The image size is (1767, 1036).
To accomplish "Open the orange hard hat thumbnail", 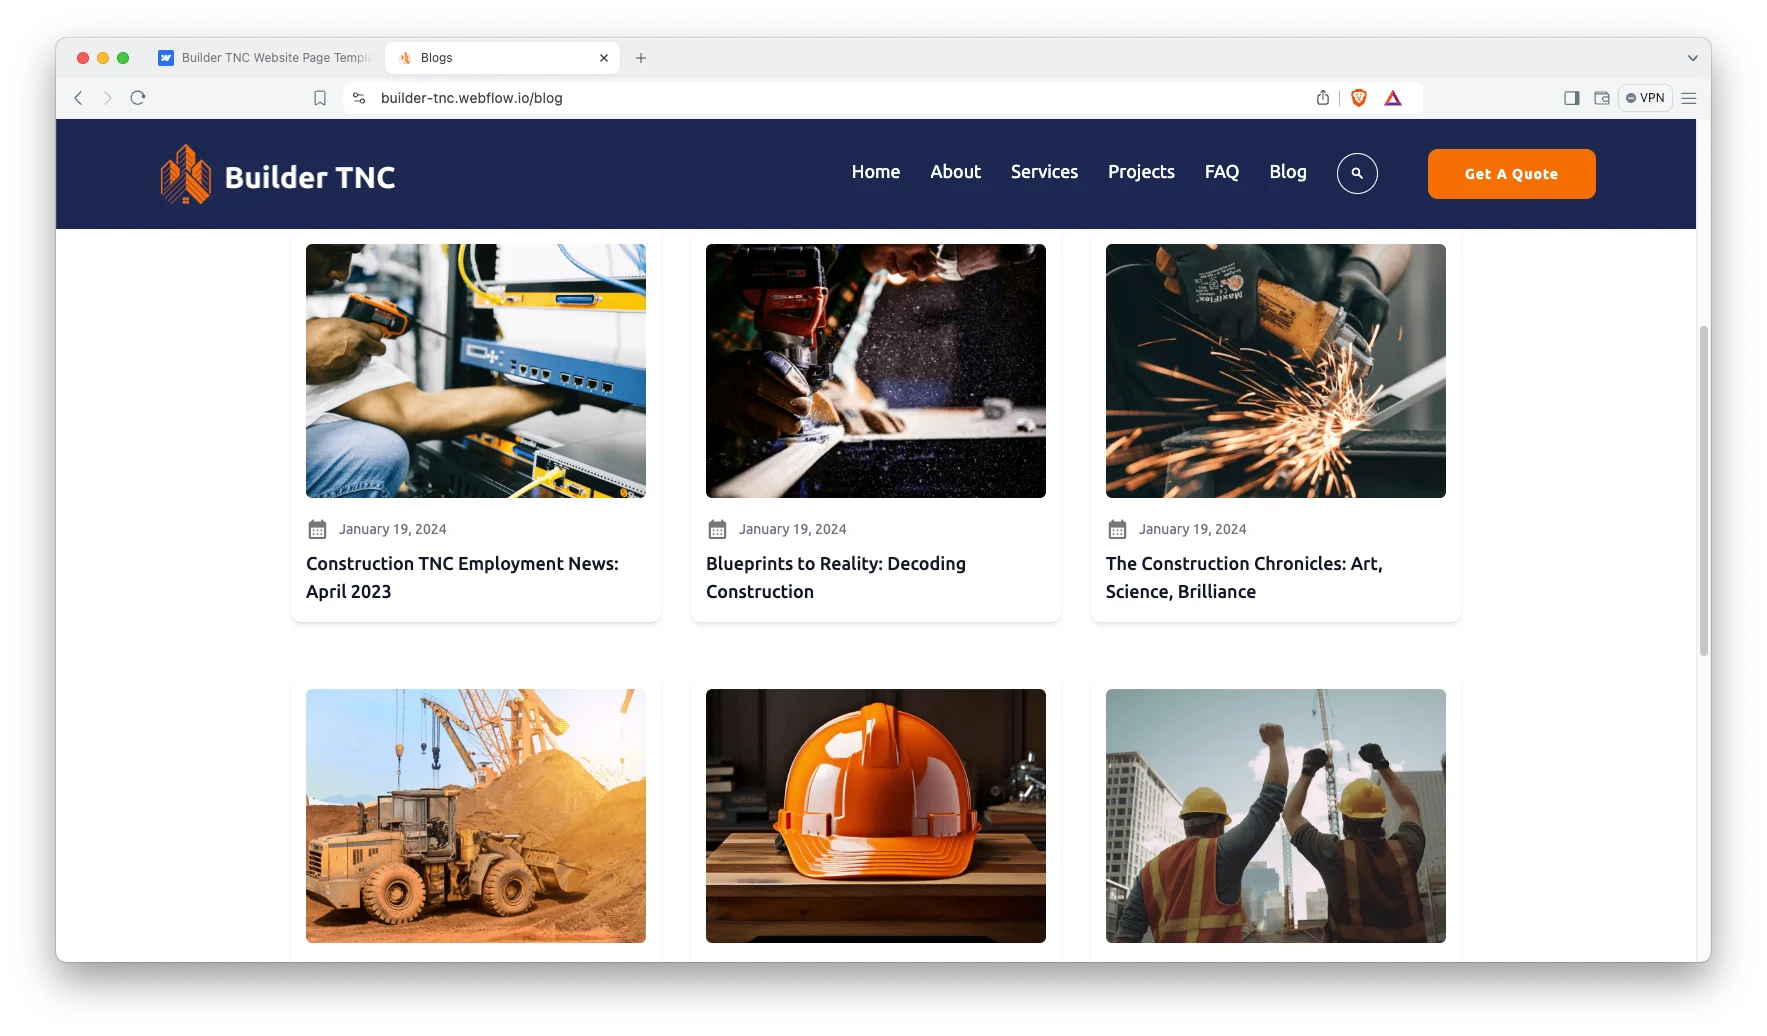I will click(x=875, y=815).
